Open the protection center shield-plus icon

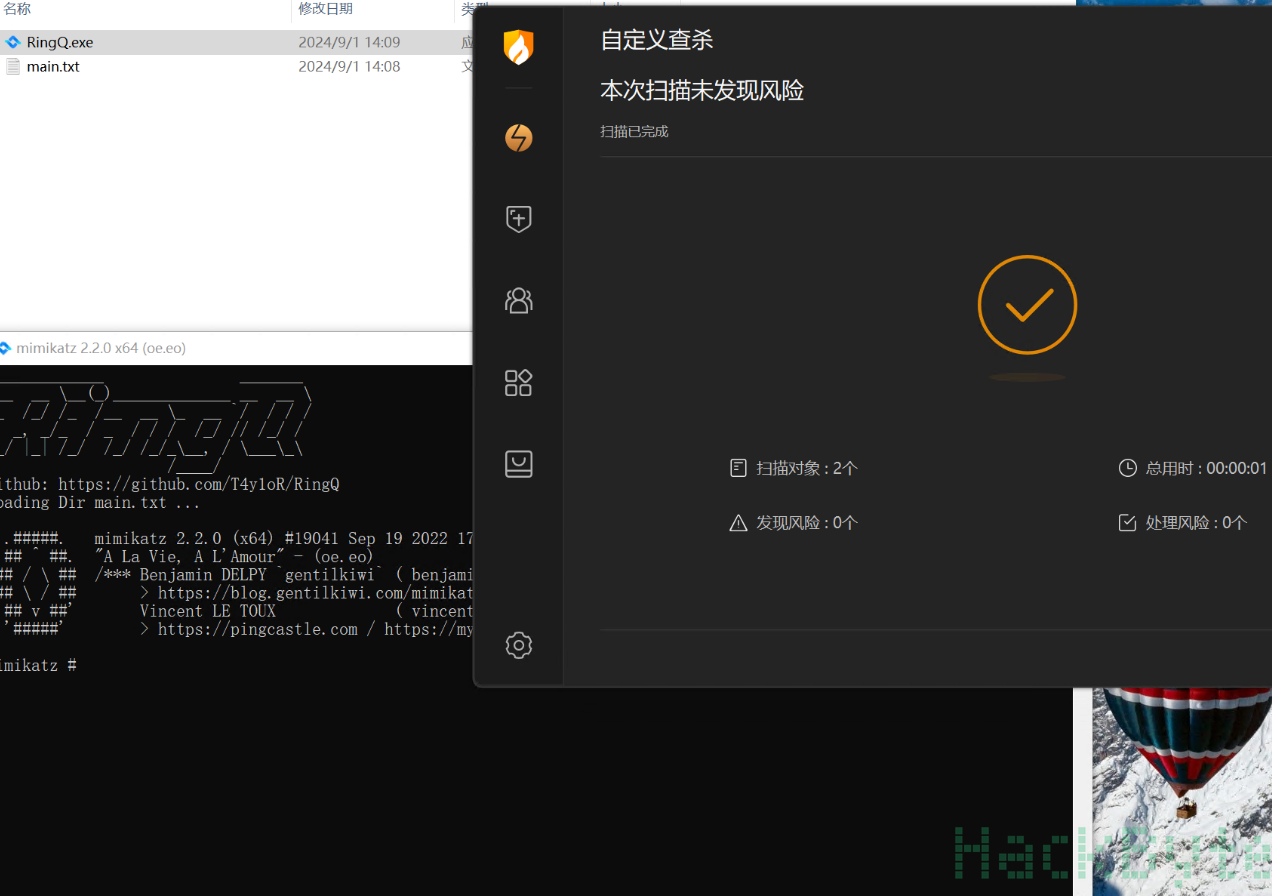click(x=518, y=219)
